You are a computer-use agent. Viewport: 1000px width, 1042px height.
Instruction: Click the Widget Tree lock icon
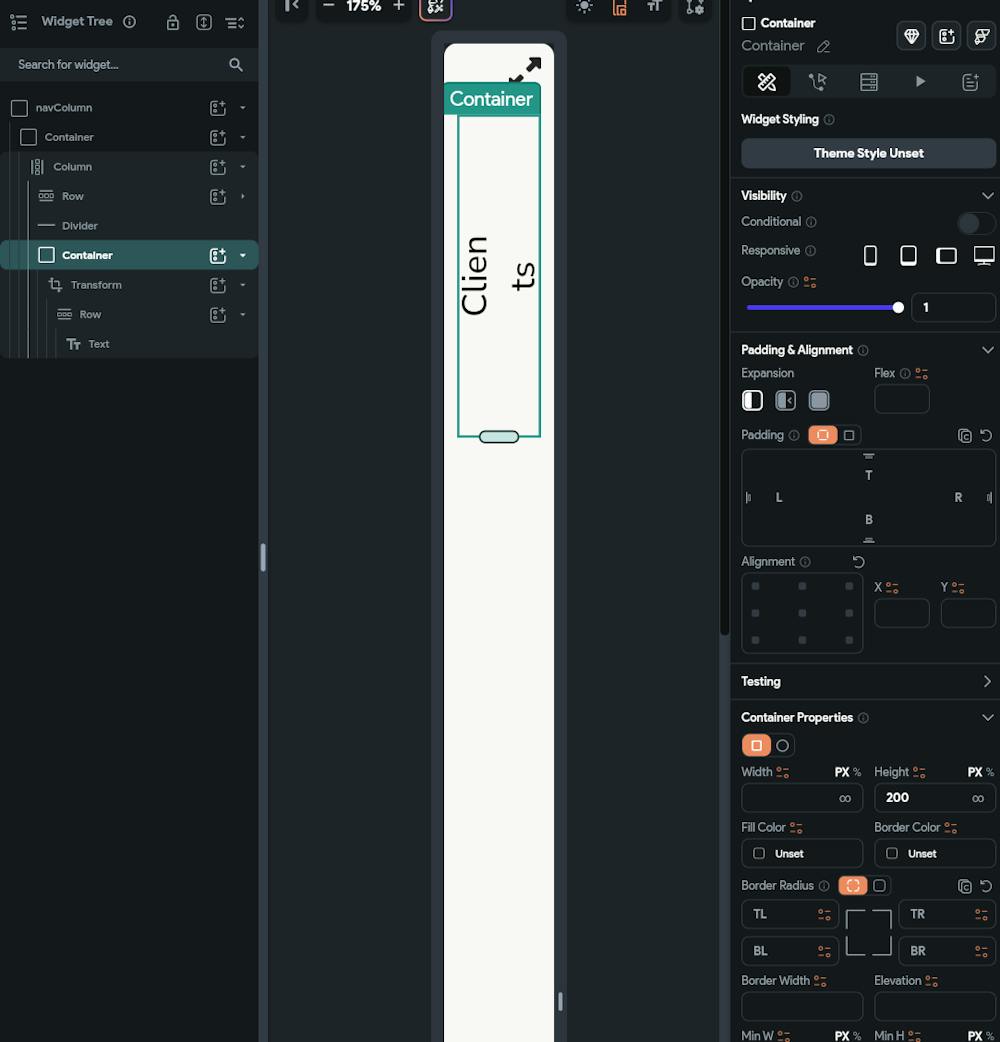click(173, 23)
